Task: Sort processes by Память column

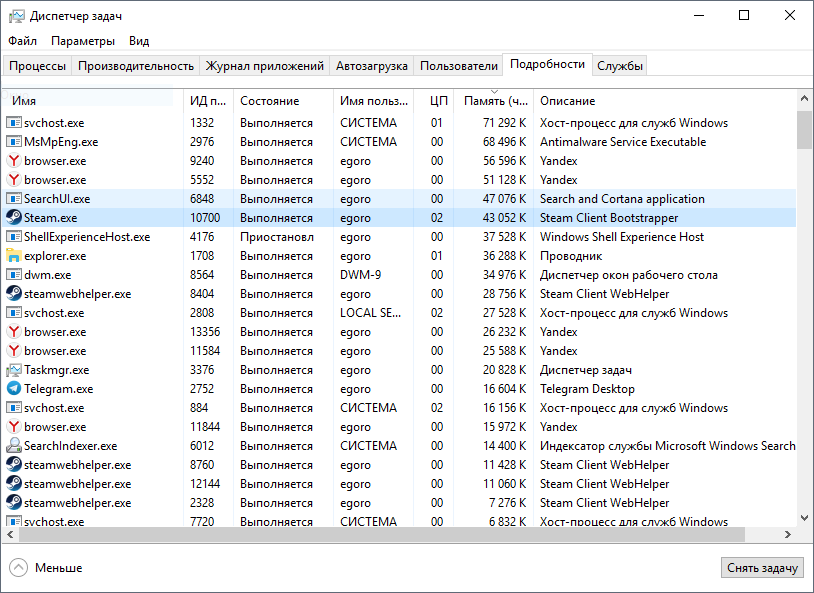Action: (x=495, y=101)
